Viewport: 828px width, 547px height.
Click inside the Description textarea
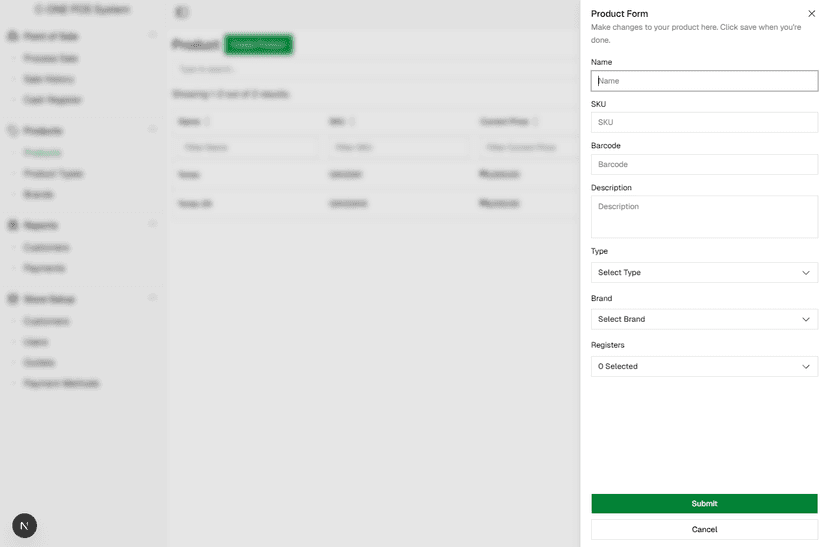[x=704, y=216]
